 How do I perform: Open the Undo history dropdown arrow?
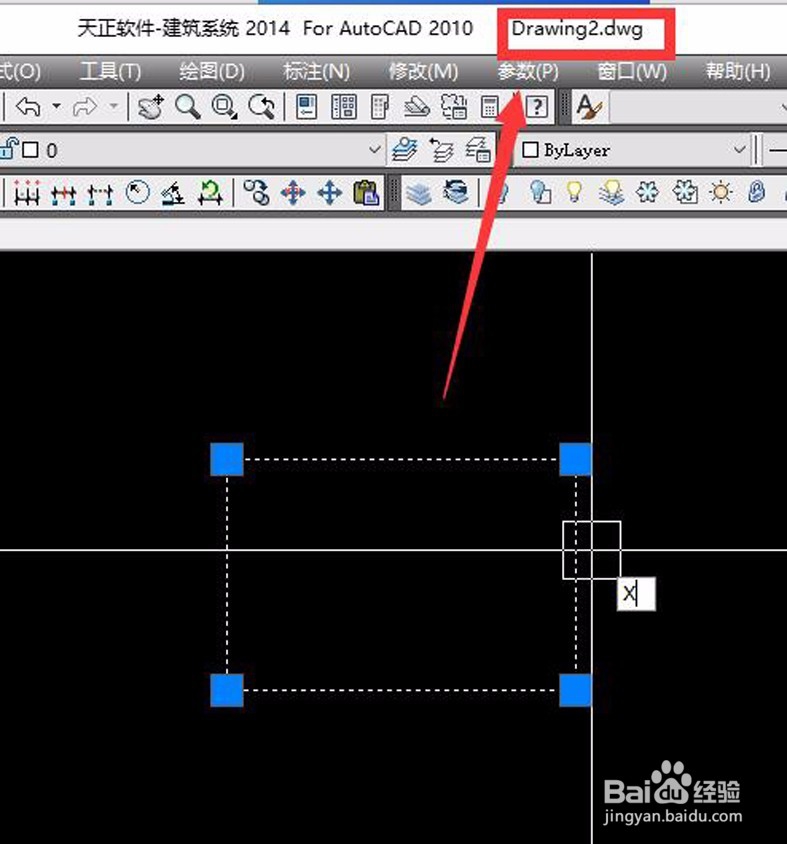(x=56, y=106)
